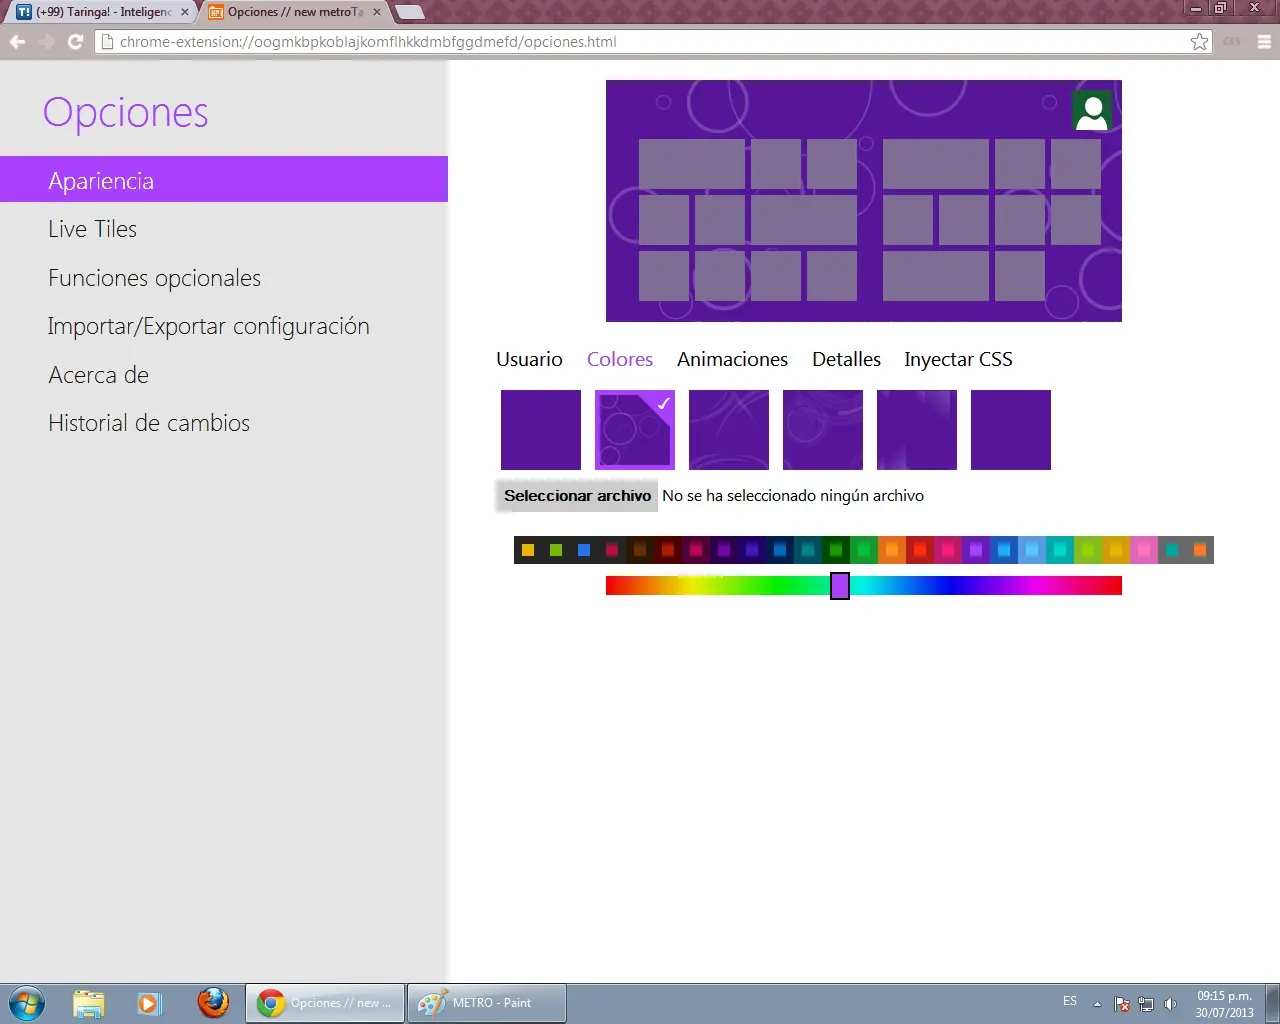This screenshot has height=1024, width=1280.
Task: Open the Apariencia section
Action: click(224, 180)
